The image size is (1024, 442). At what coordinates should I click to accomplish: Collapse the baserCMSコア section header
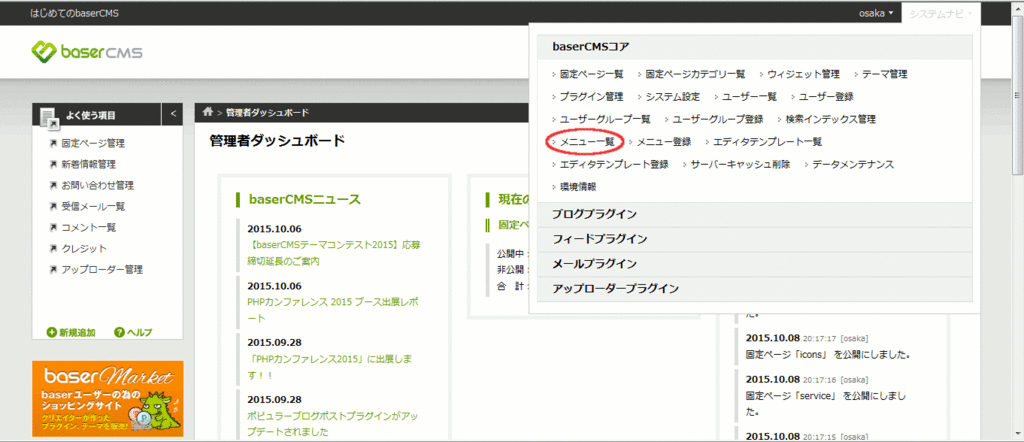(754, 46)
